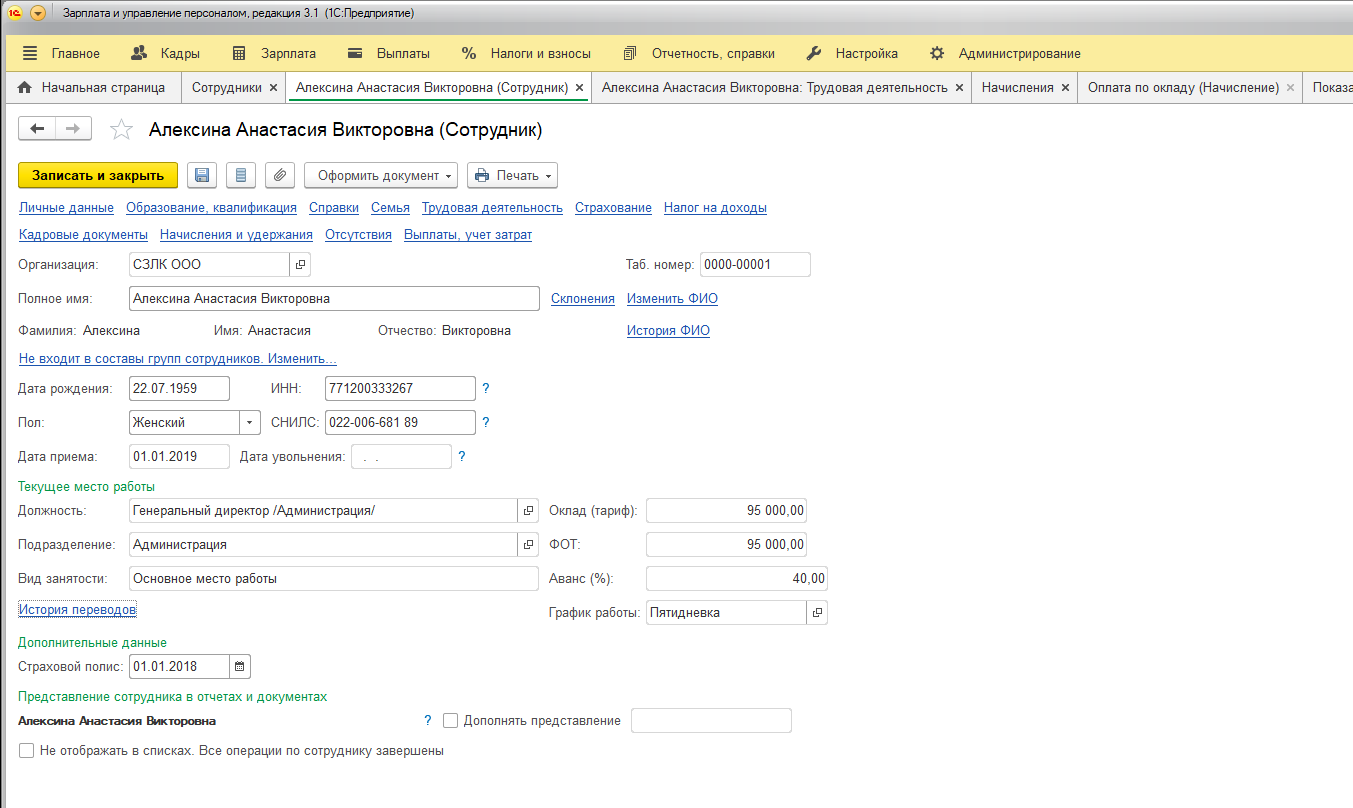Screen dimensions: 1353x808
Task: Add employee to favorites with star icon
Action: pos(121,130)
